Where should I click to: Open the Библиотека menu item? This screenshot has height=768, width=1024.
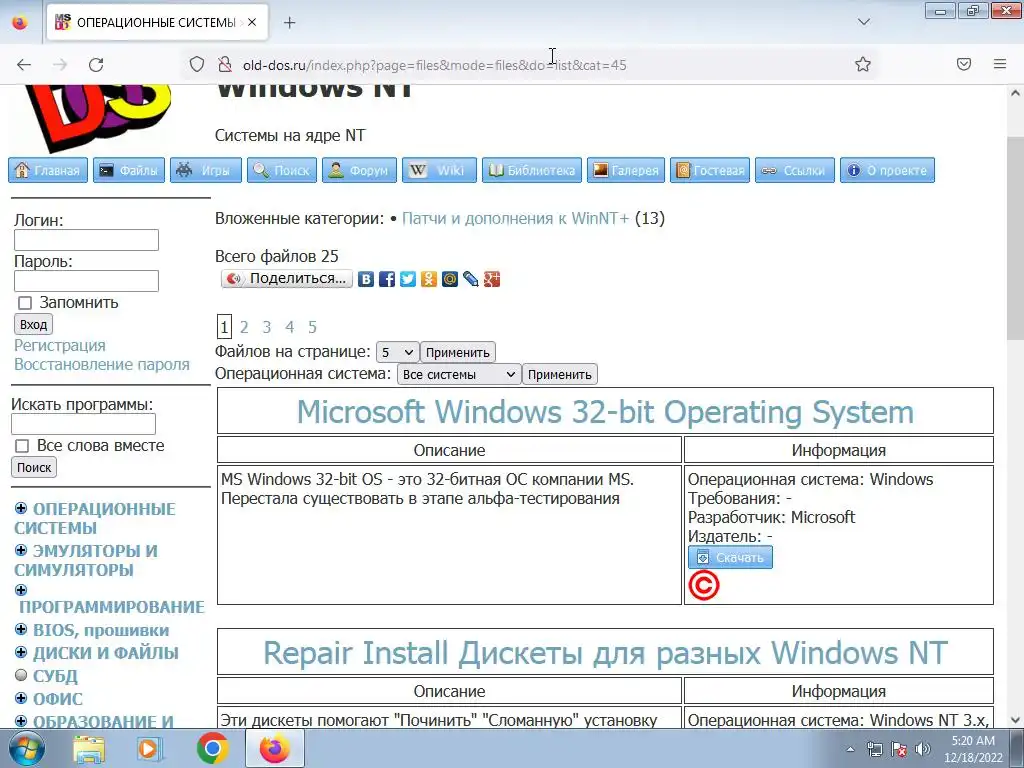pyautogui.click(x=532, y=170)
